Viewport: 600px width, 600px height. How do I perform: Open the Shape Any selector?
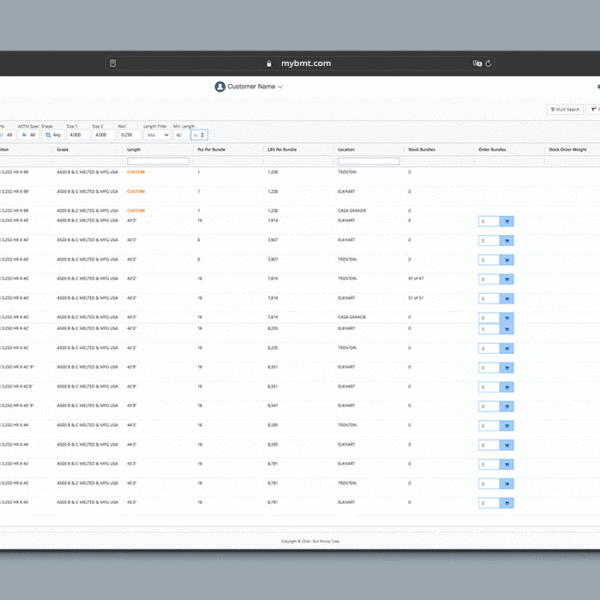tap(55, 134)
